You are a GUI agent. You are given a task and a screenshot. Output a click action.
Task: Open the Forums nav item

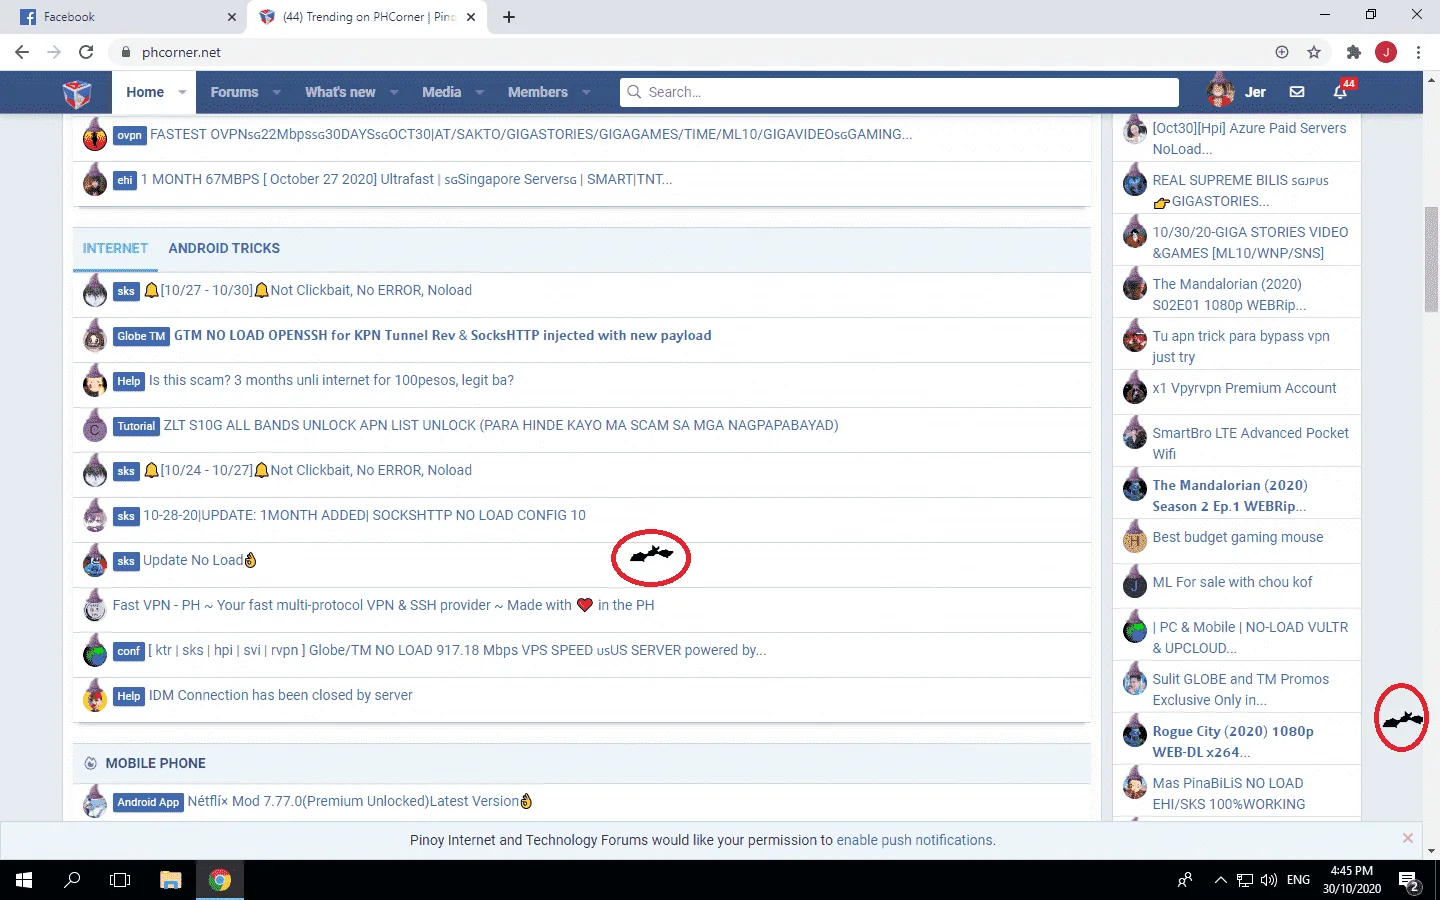(x=234, y=92)
